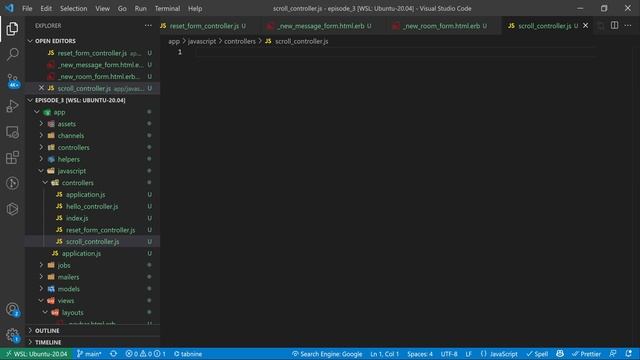Open hello_controller.js in explorer tree
Image resolution: width=640 pixels, height=360 pixels.
pyautogui.click(x=92, y=207)
